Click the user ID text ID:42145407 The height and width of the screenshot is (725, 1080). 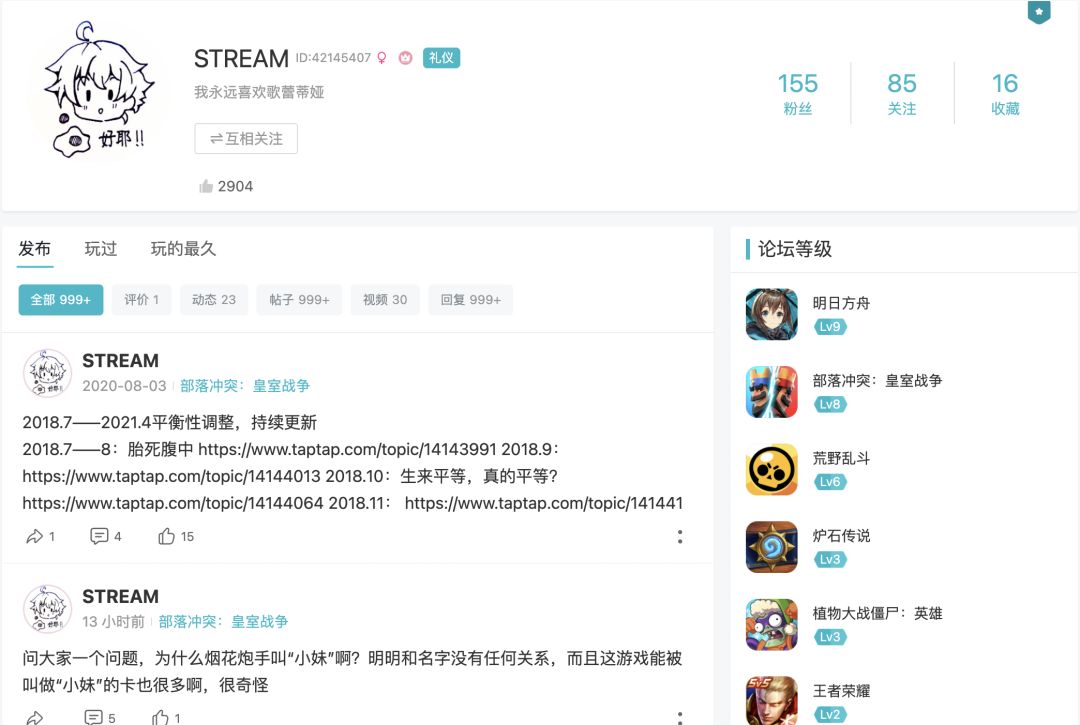coord(333,58)
